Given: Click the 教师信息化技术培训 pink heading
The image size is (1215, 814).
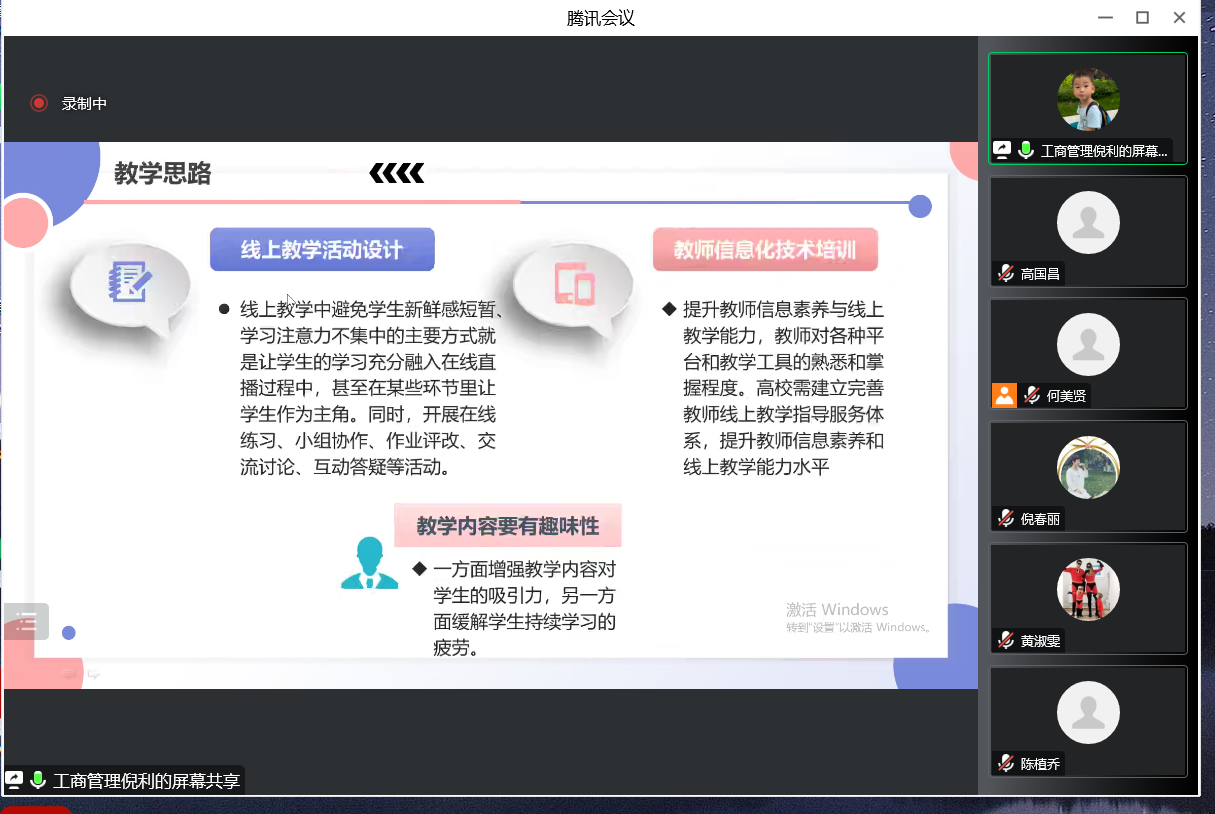Looking at the screenshot, I should tap(765, 250).
